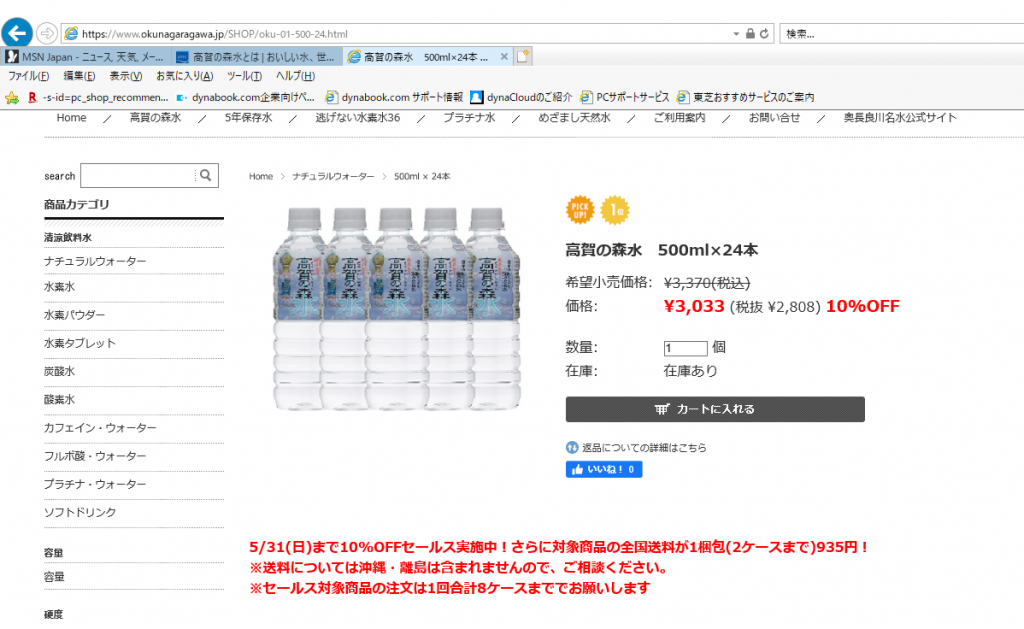Click the browser back arrow button
This screenshot has width=1024, height=629.
tap(17, 33)
